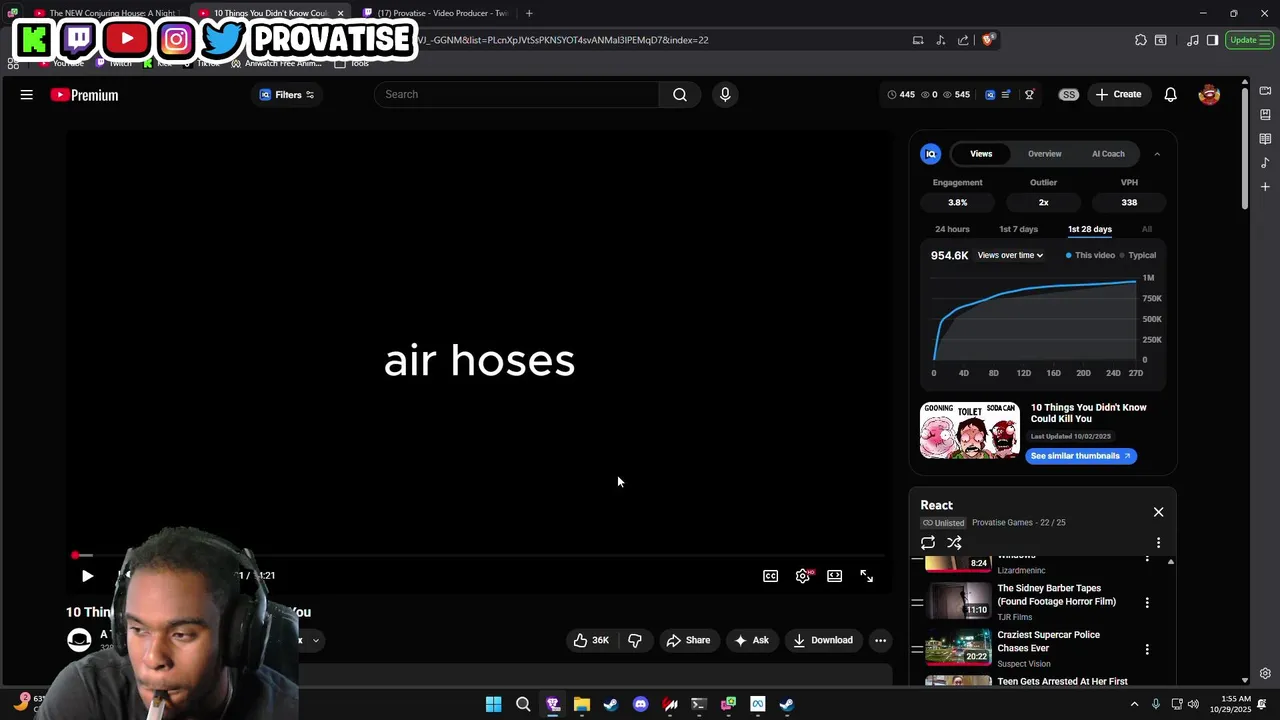Select the All time range

[1147, 229]
